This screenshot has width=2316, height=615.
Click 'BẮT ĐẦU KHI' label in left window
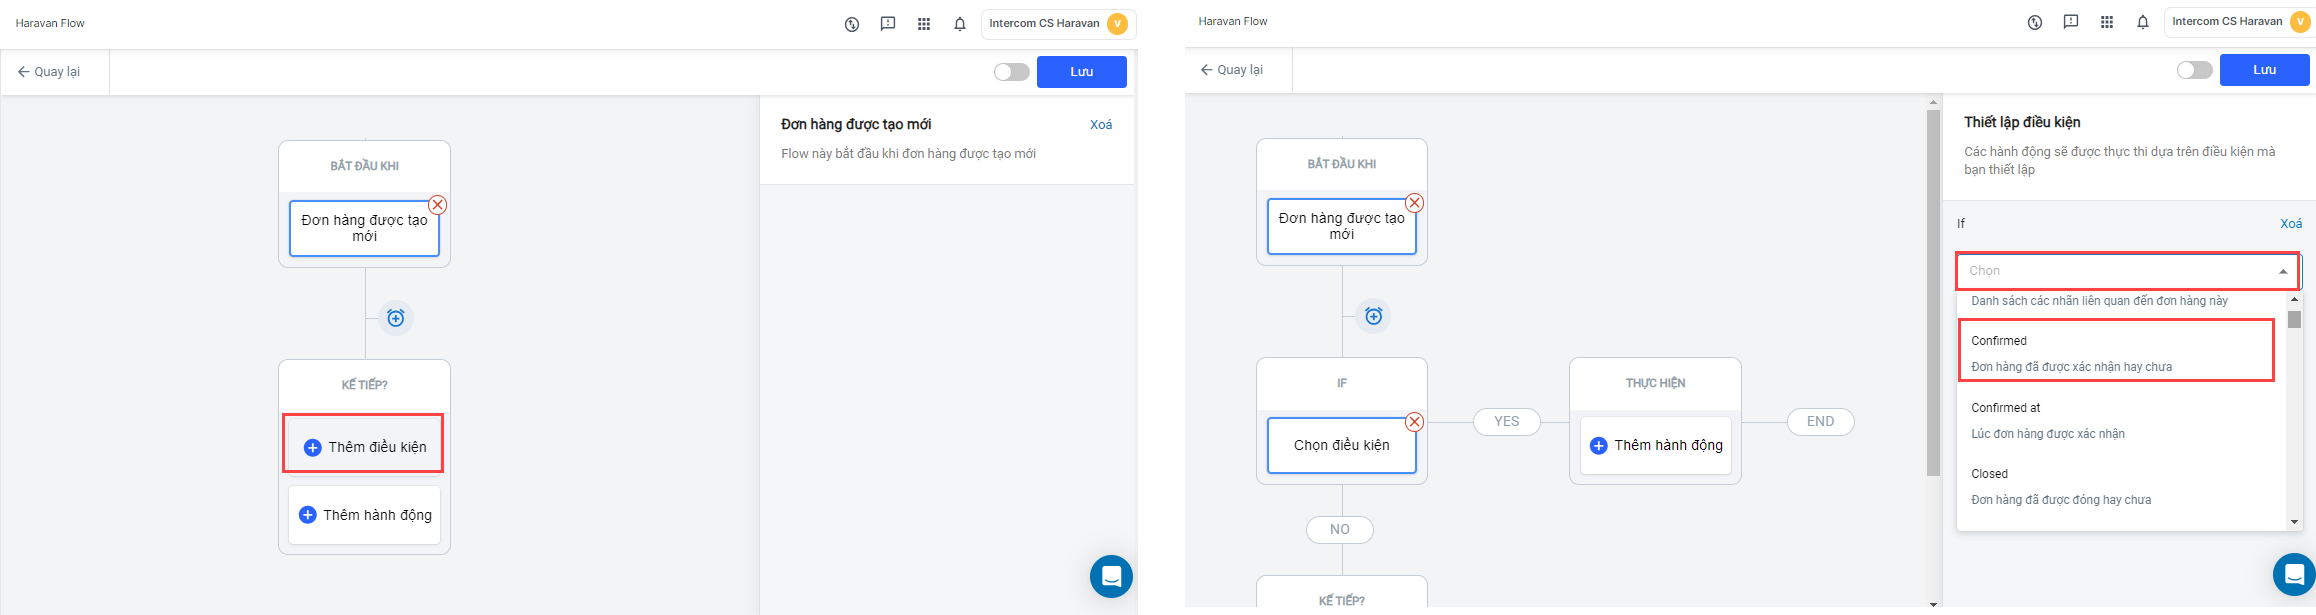(x=364, y=166)
